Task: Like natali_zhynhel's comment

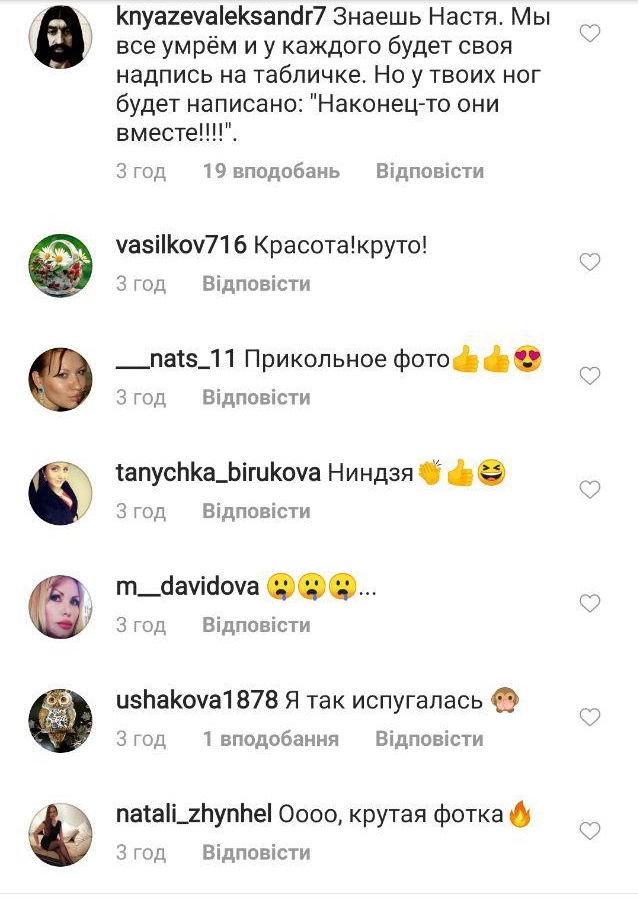Action: tap(589, 830)
